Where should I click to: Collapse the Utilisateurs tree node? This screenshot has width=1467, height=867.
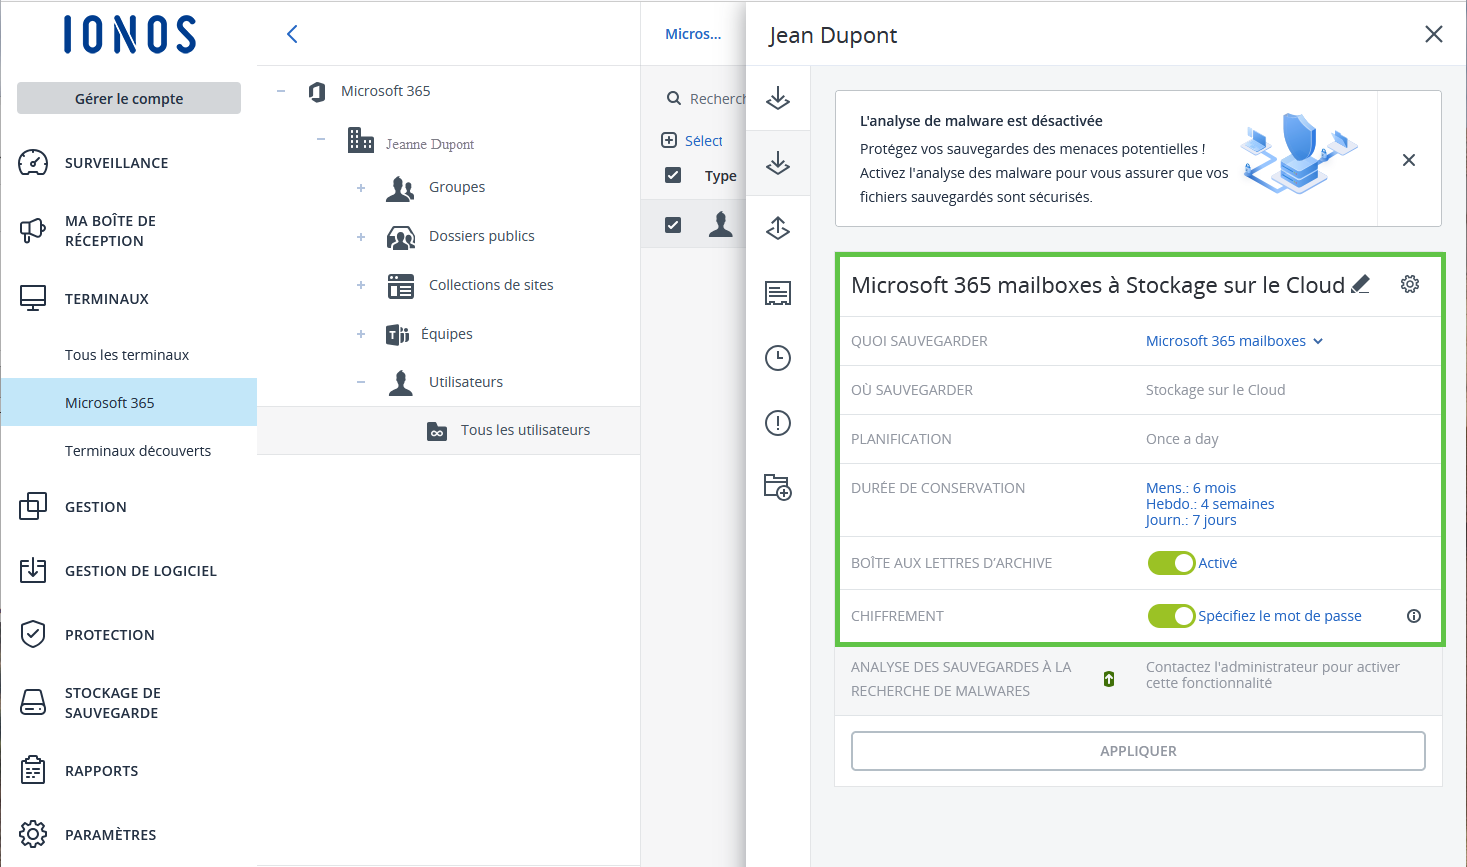pos(361,382)
